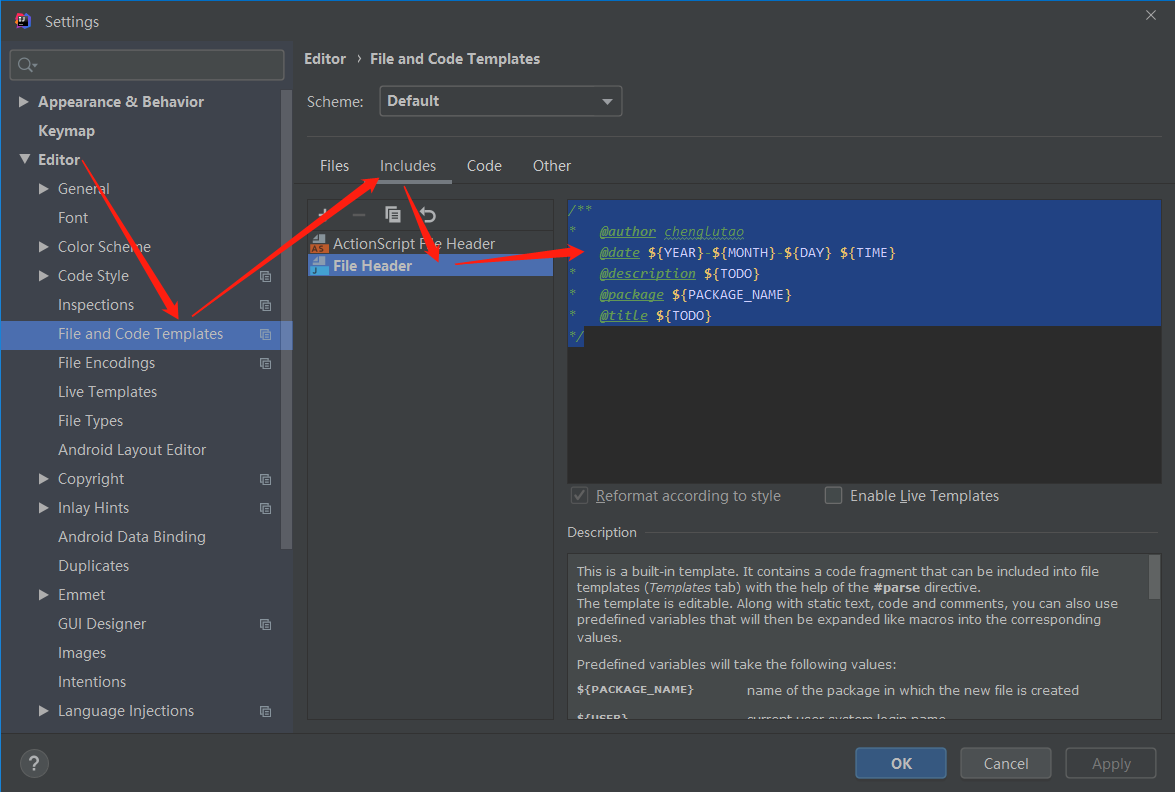Click @title ${TODO} line in editor

click(655, 315)
